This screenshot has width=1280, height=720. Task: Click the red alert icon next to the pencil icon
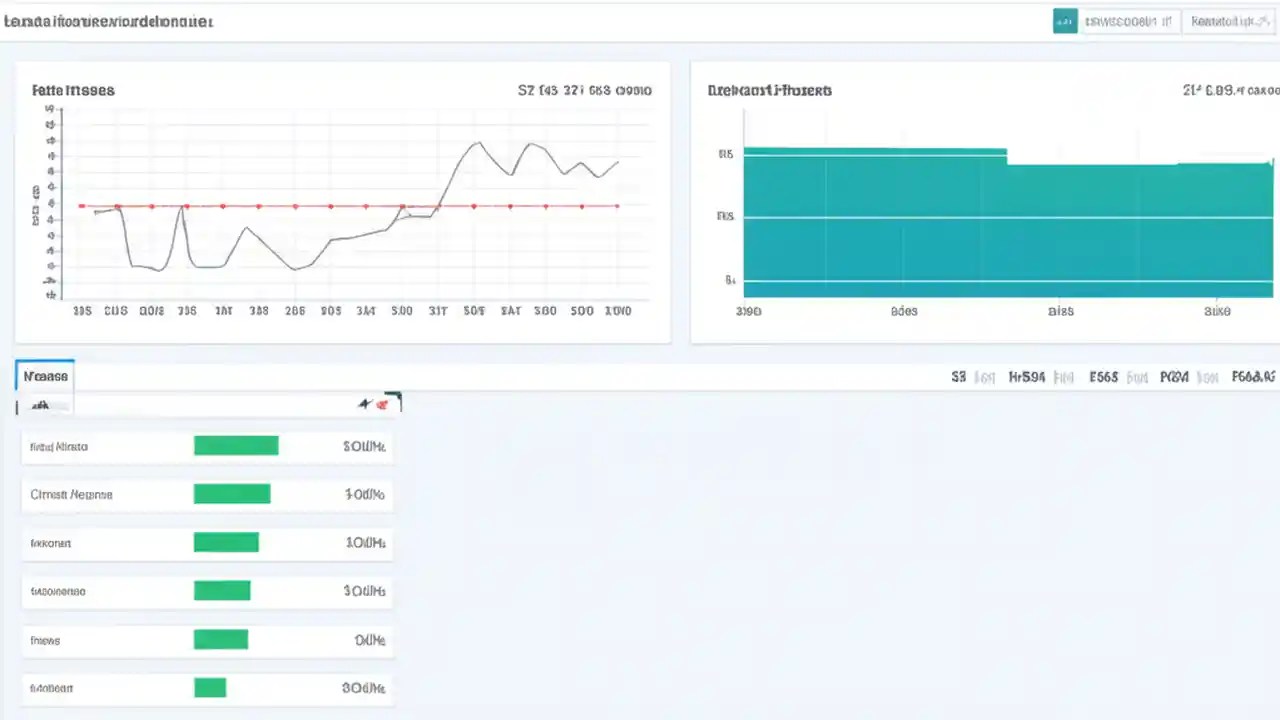[x=382, y=403]
